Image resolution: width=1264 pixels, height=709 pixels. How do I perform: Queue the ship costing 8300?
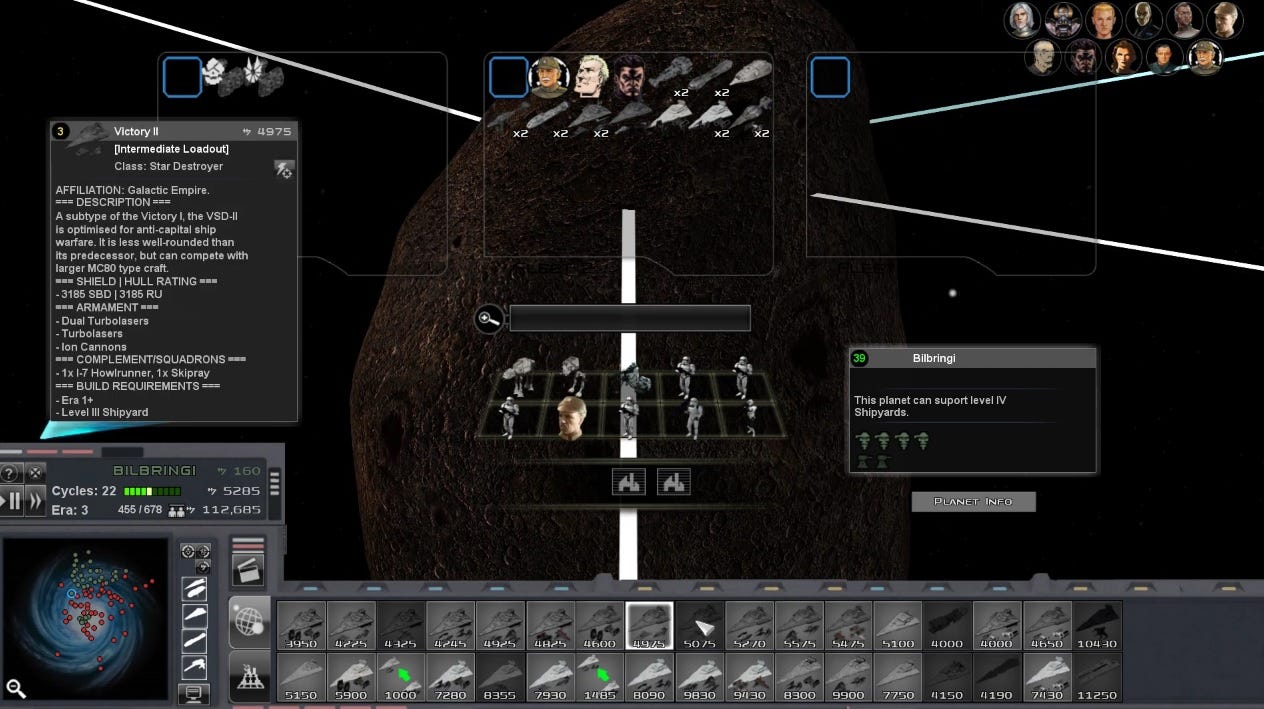click(x=799, y=678)
